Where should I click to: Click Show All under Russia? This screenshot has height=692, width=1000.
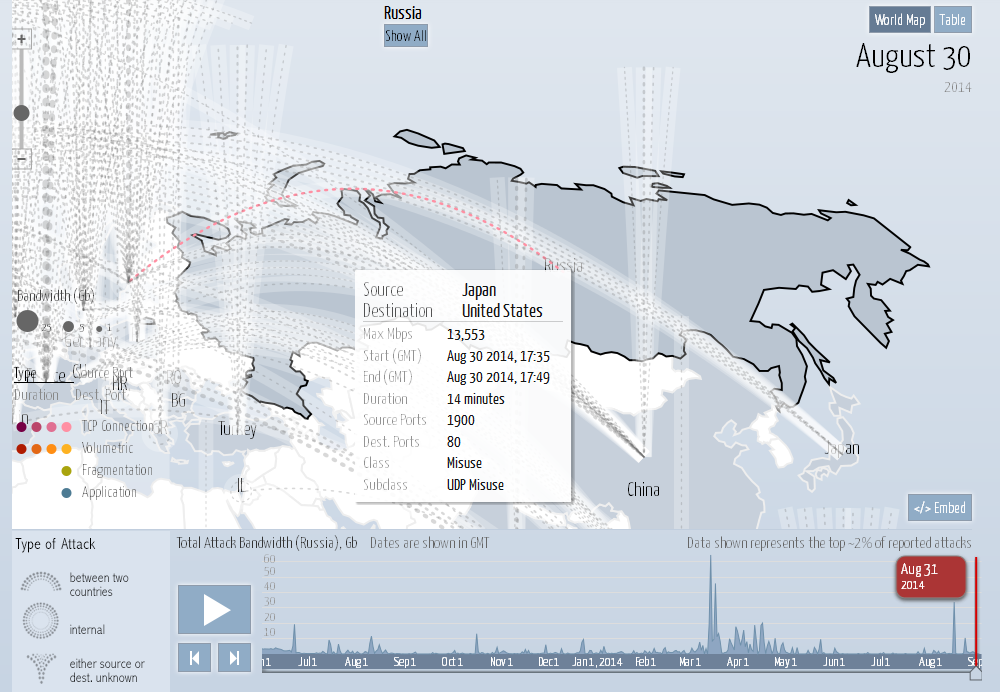pos(406,36)
